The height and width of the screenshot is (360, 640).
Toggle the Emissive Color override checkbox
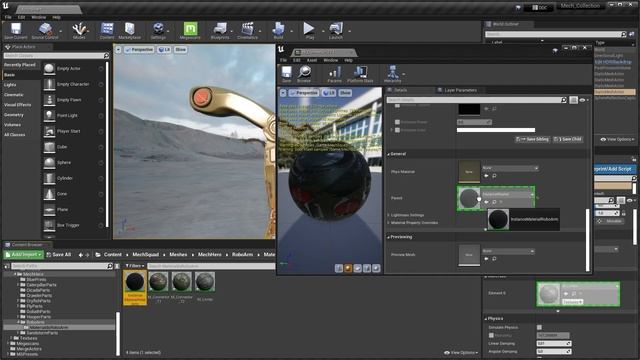pyautogui.click(x=397, y=130)
